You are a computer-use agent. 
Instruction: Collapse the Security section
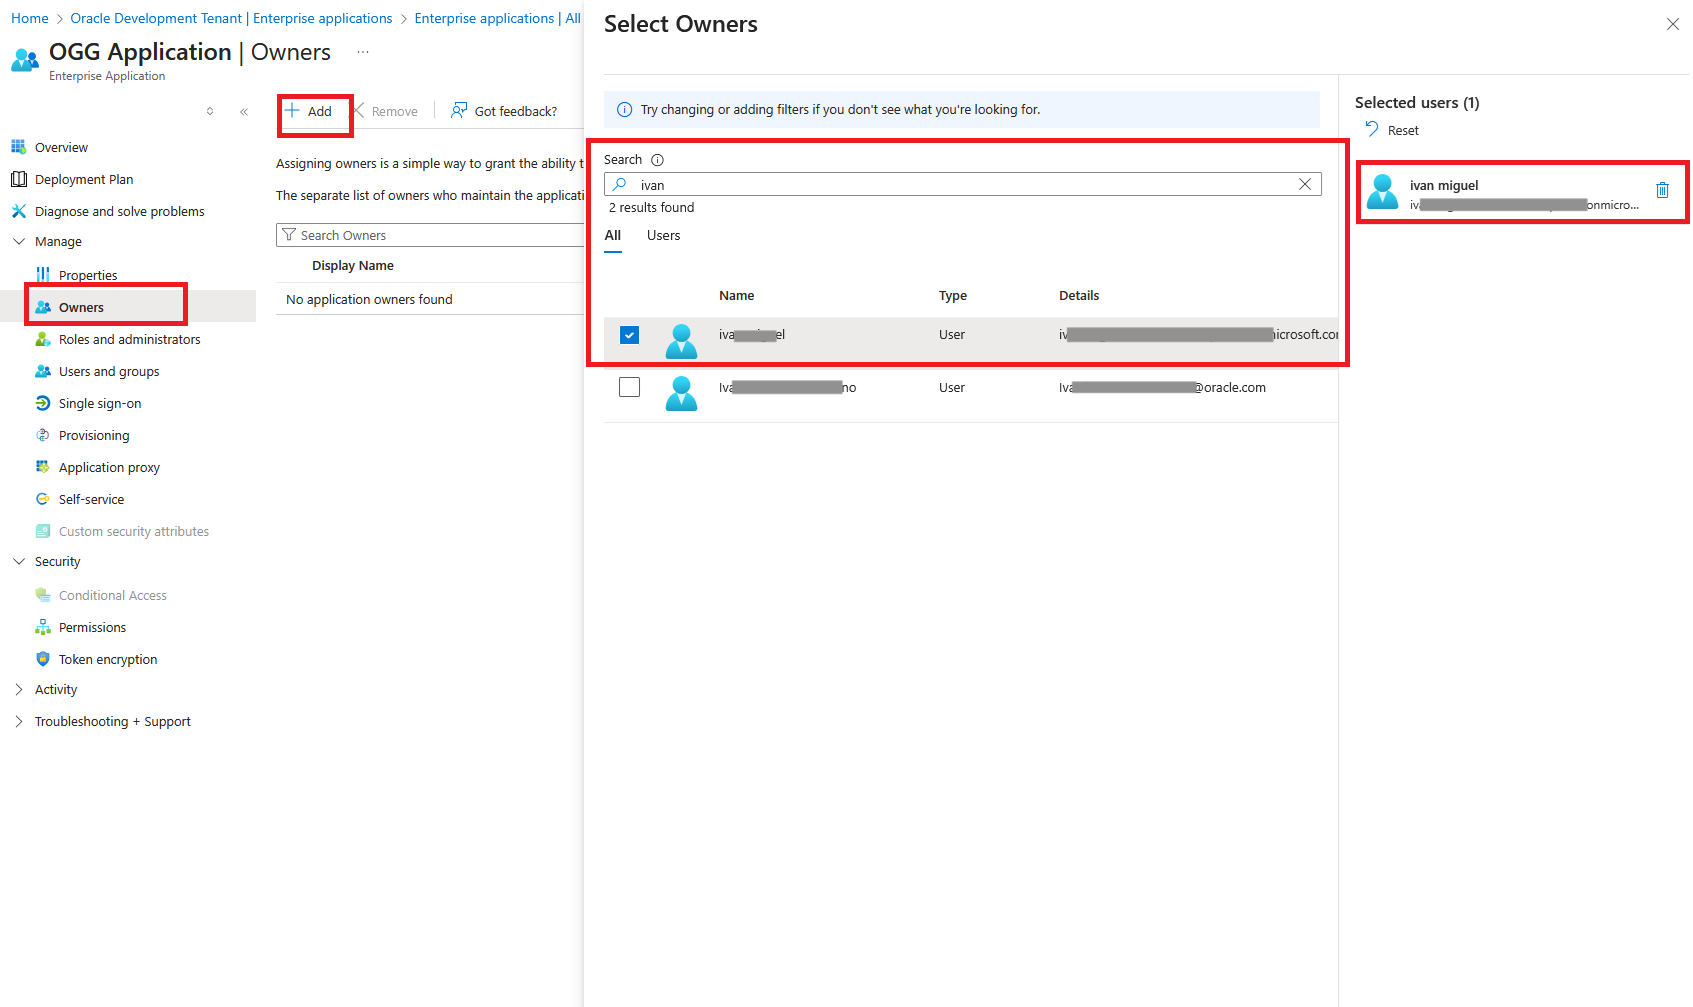[19, 561]
